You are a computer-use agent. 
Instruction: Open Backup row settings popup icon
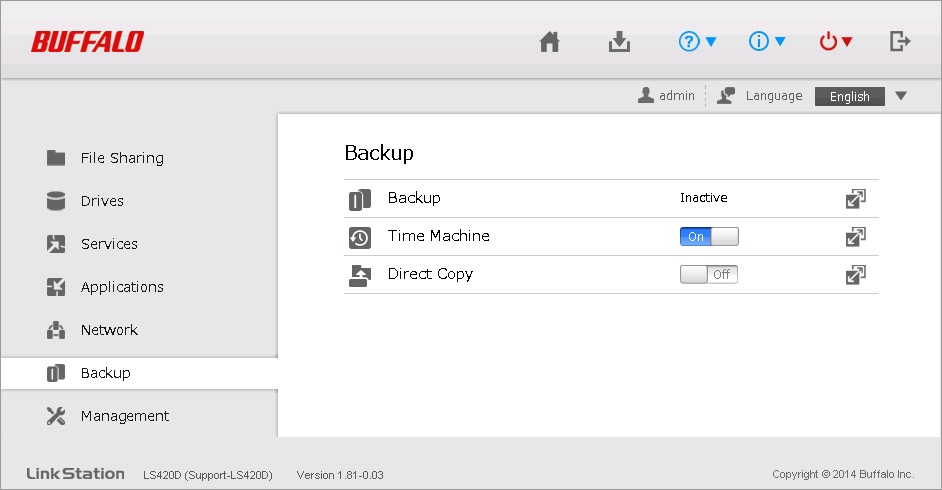pyautogui.click(x=855, y=199)
